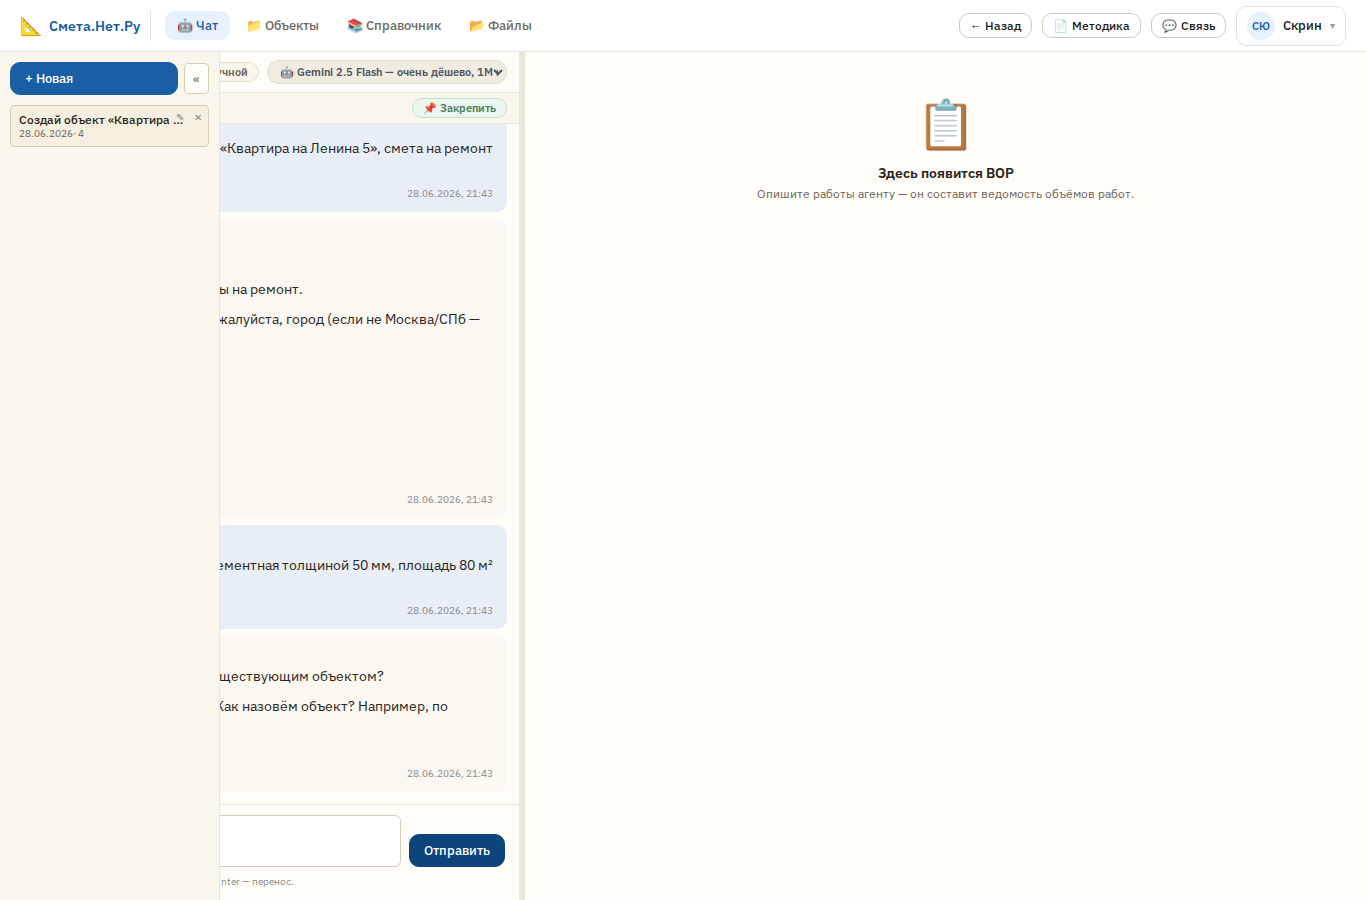Click the Назад button
This screenshot has width=1366, height=900.
click(995, 26)
